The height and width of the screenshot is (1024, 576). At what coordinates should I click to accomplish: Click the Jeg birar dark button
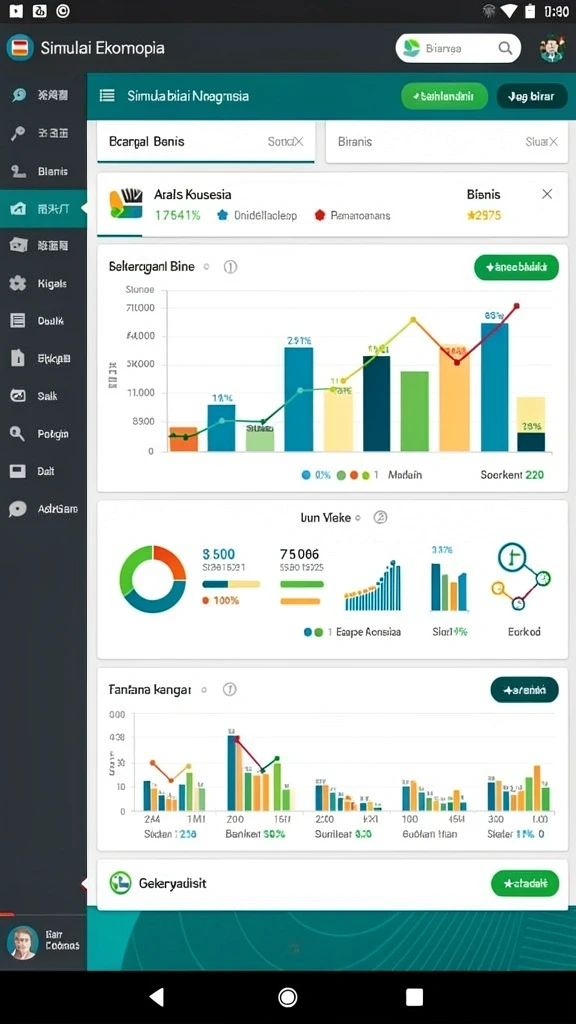point(532,96)
